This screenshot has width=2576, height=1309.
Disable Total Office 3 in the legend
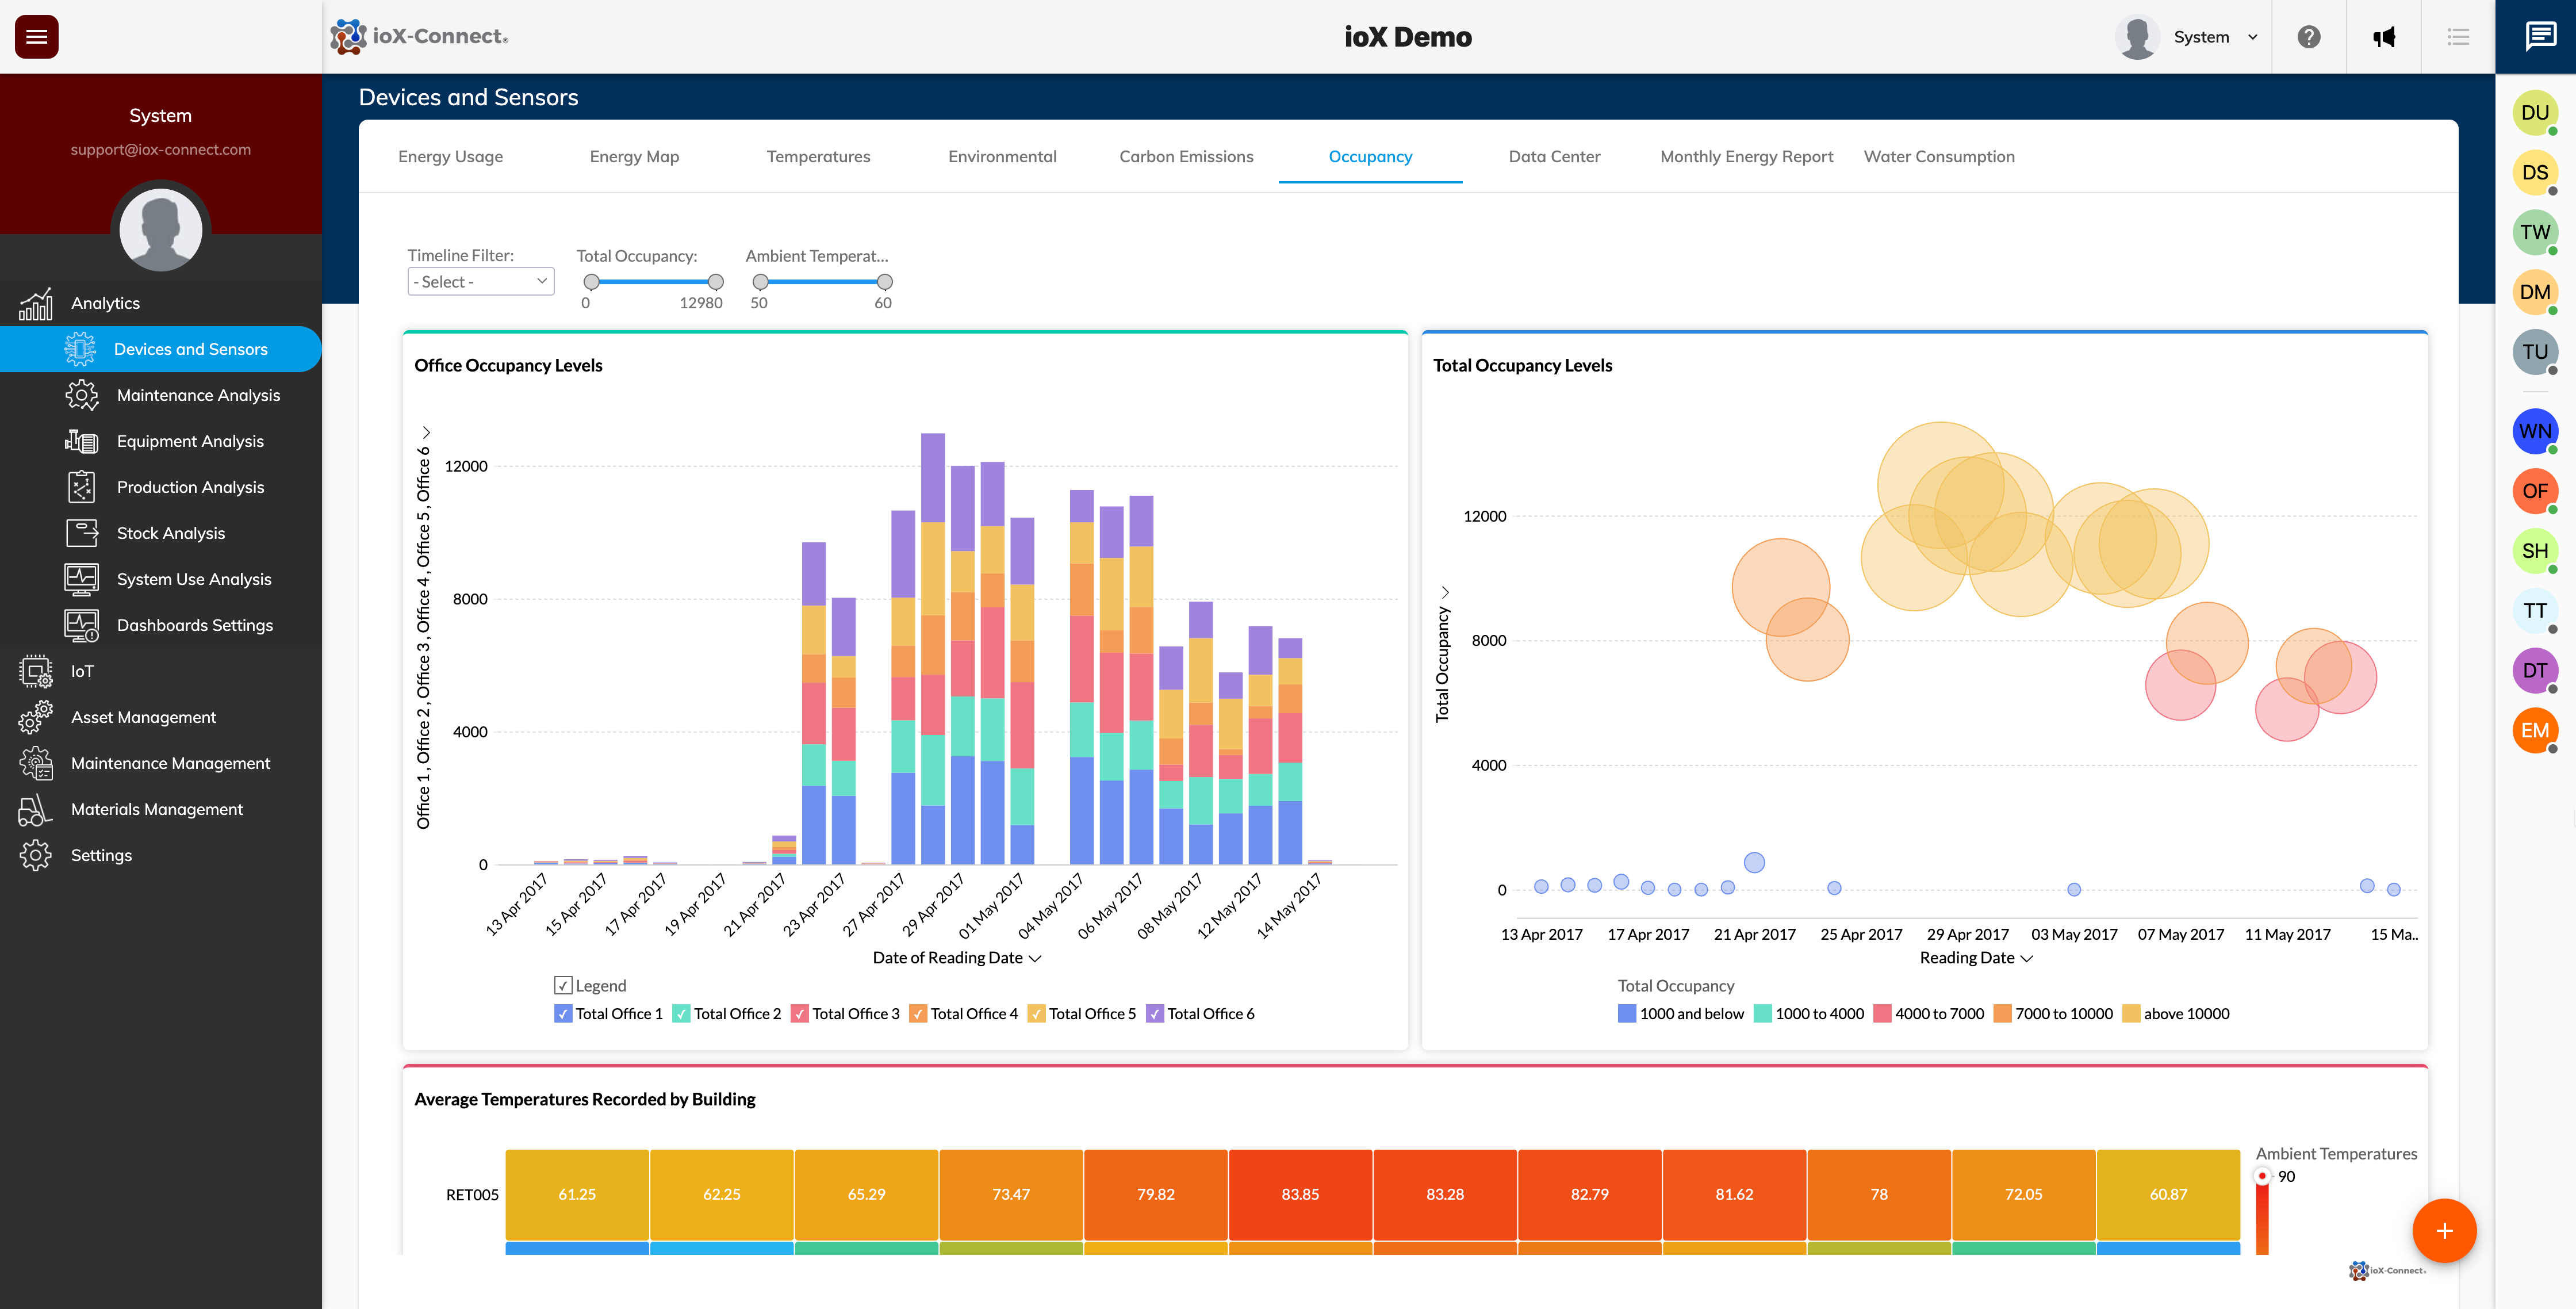[x=799, y=1013]
